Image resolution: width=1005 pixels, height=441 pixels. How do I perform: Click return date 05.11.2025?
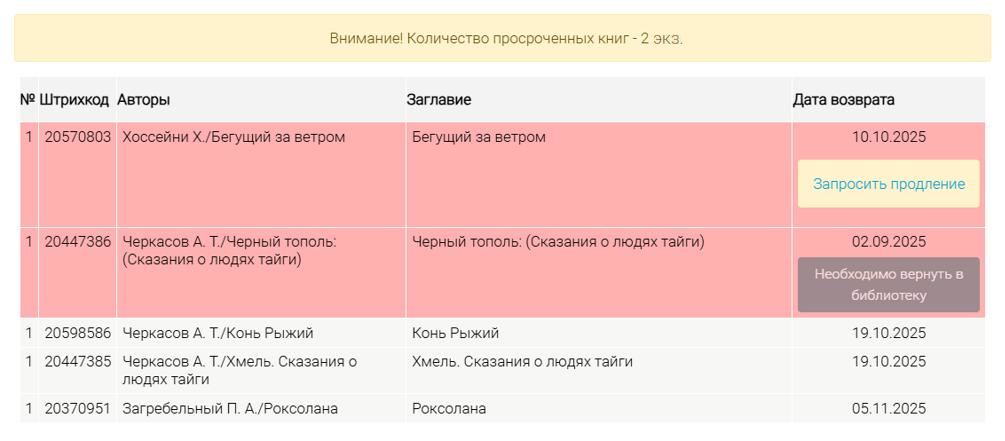coord(889,409)
